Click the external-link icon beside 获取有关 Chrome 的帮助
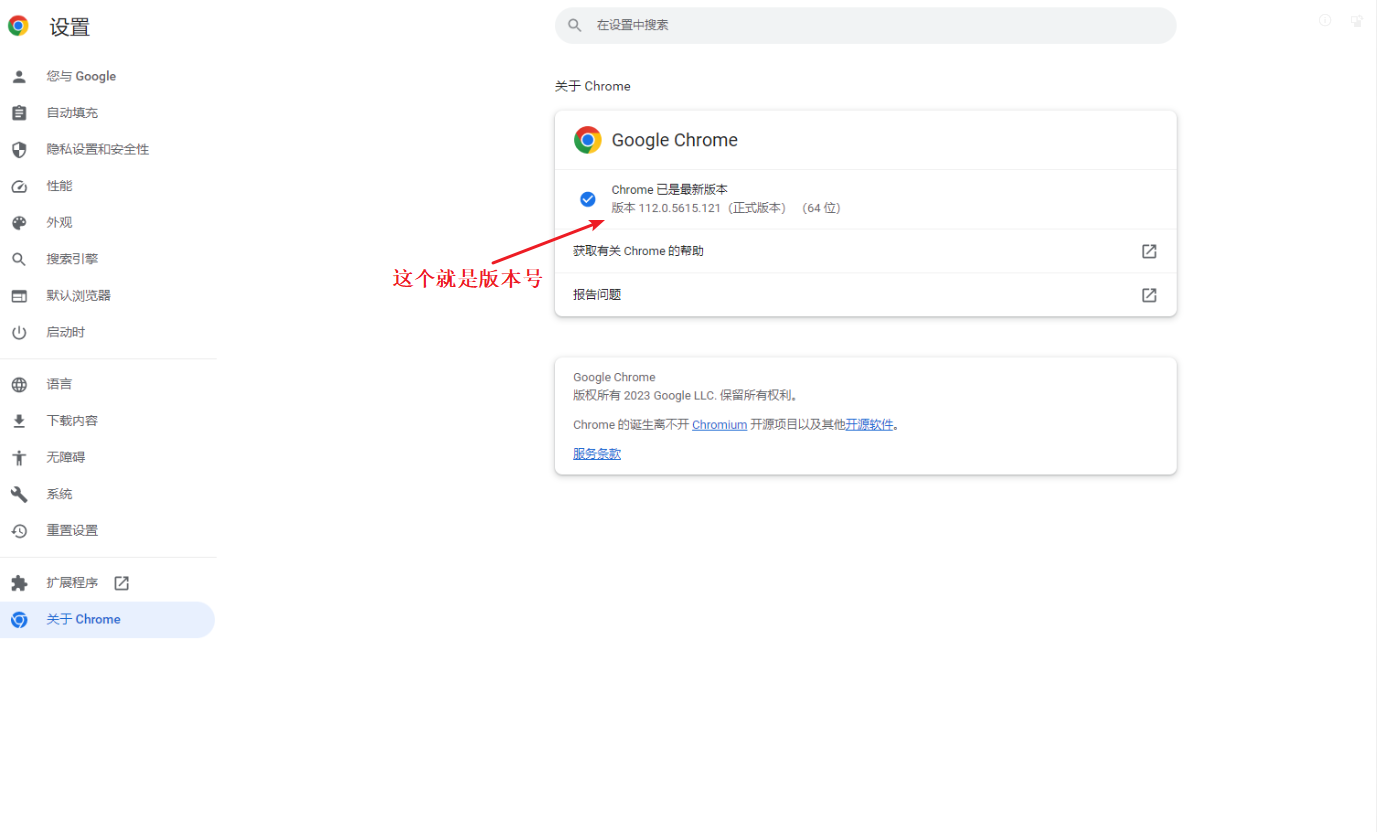This screenshot has width=1377, height=832. click(x=1149, y=251)
